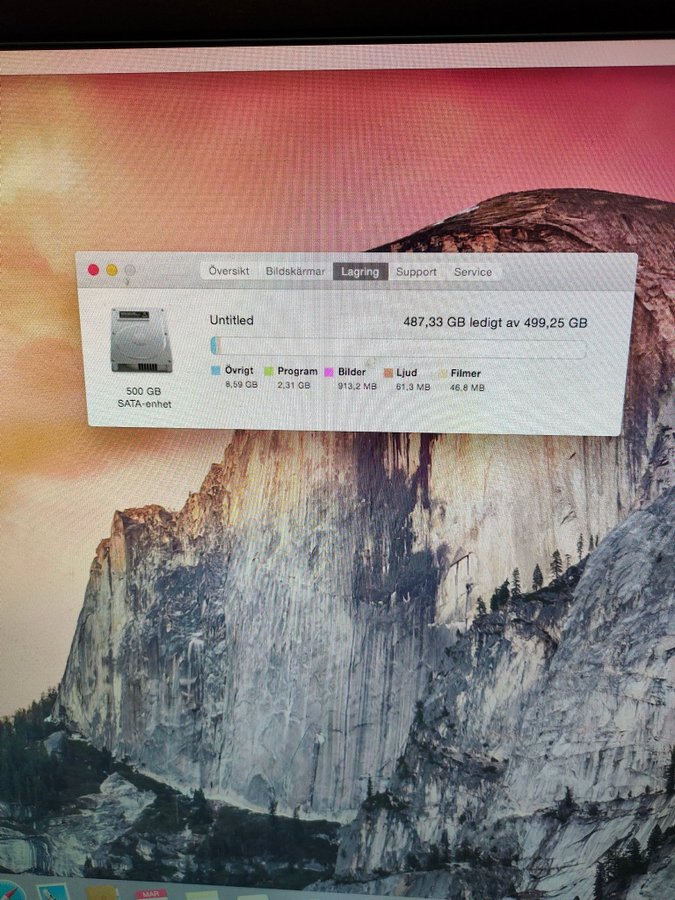Open the Support tab

(x=416, y=272)
